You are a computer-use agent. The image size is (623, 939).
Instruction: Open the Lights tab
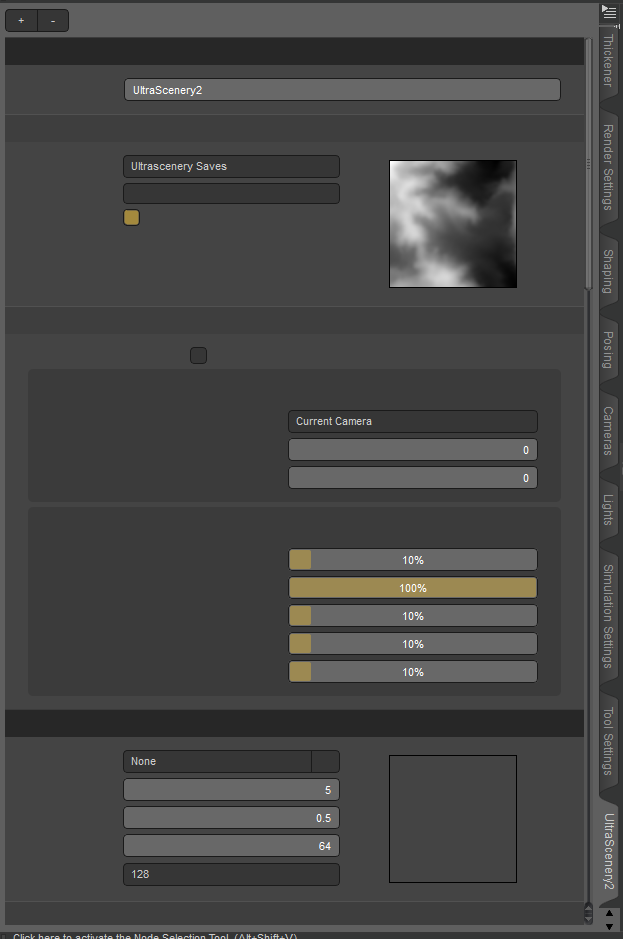coord(608,510)
